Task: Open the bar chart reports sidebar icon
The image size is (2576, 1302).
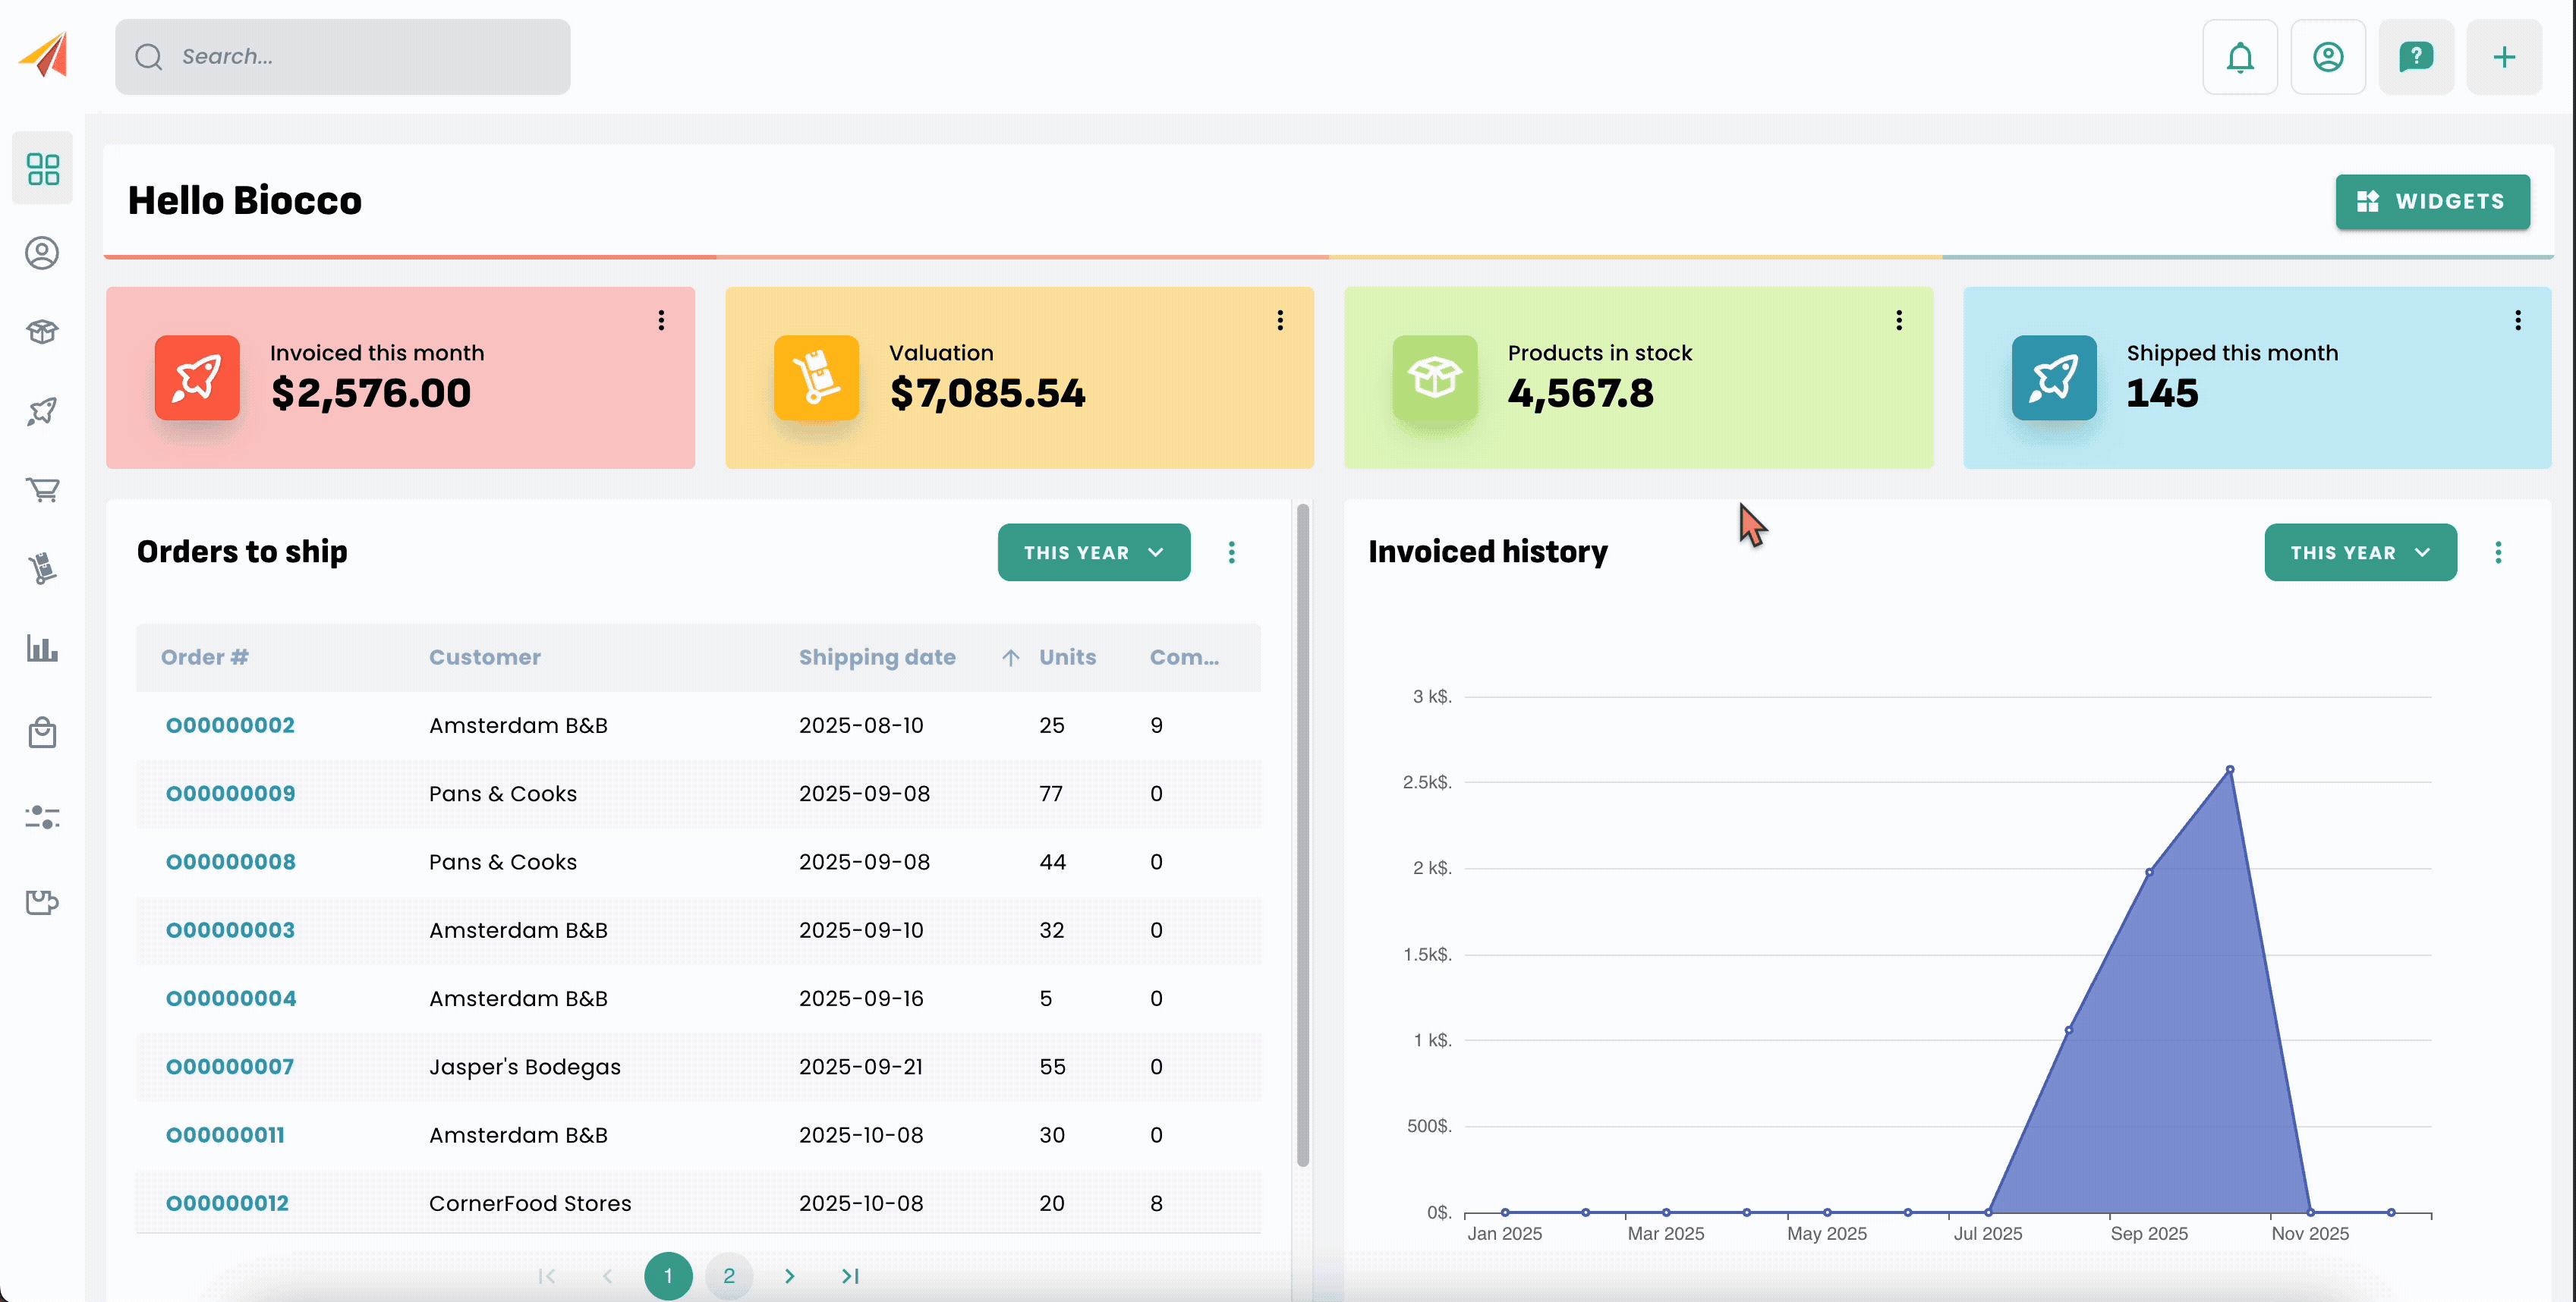Action: pyautogui.click(x=42, y=649)
